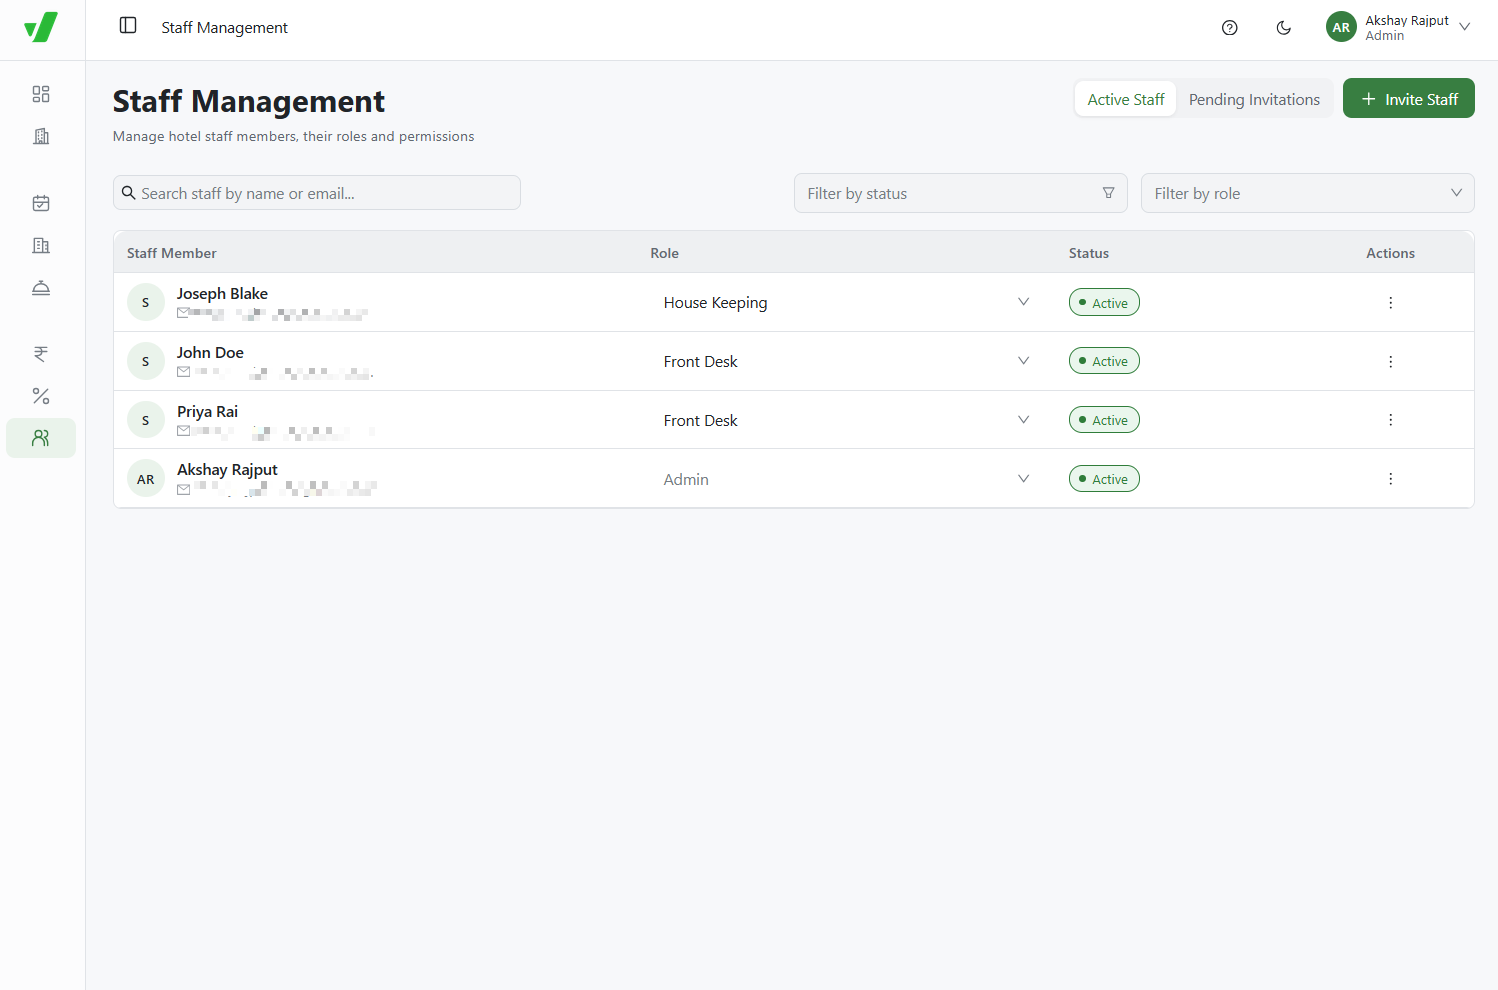1498x990 pixels.
Task: Click Joseph Blake's S avatar circle
Action: [146, 302]
